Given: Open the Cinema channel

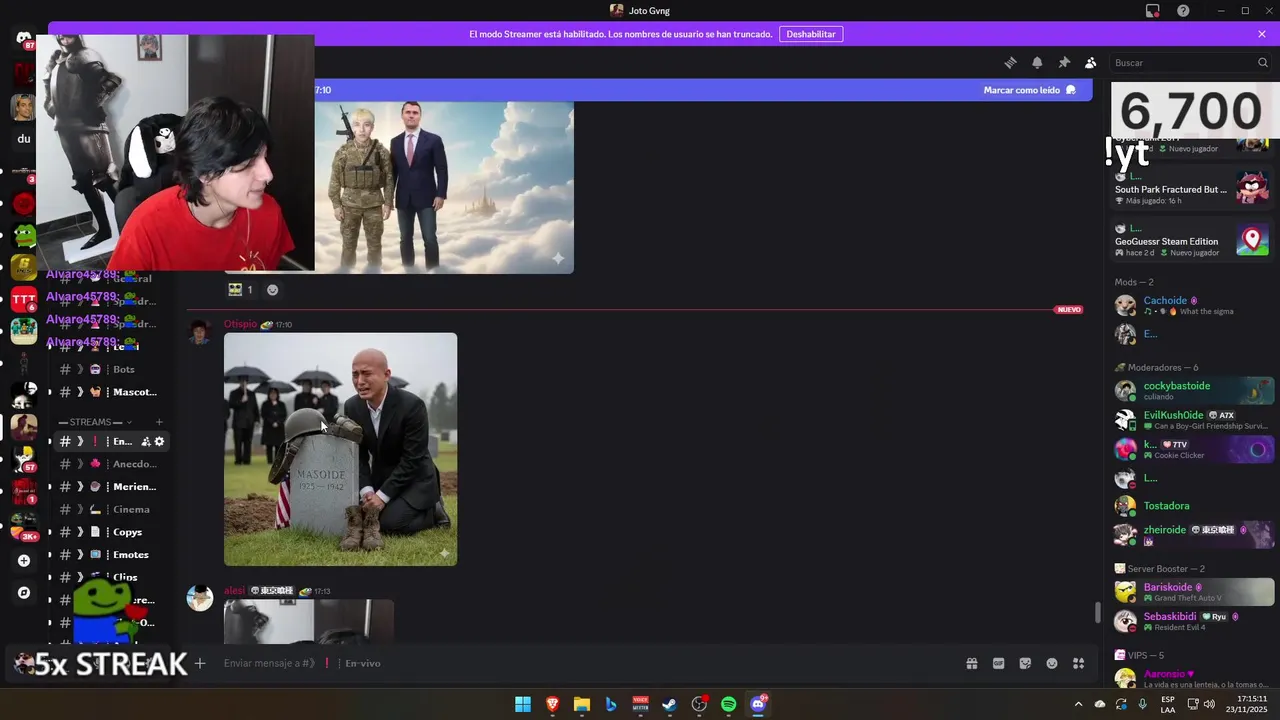Looking at the screenshot, I should point(110,509).
